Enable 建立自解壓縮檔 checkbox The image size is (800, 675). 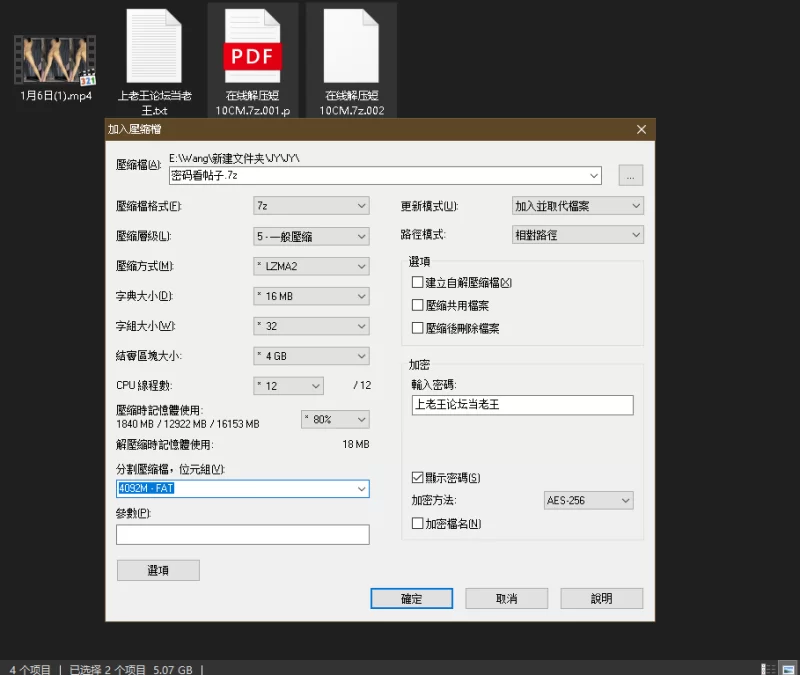[418, 283]
